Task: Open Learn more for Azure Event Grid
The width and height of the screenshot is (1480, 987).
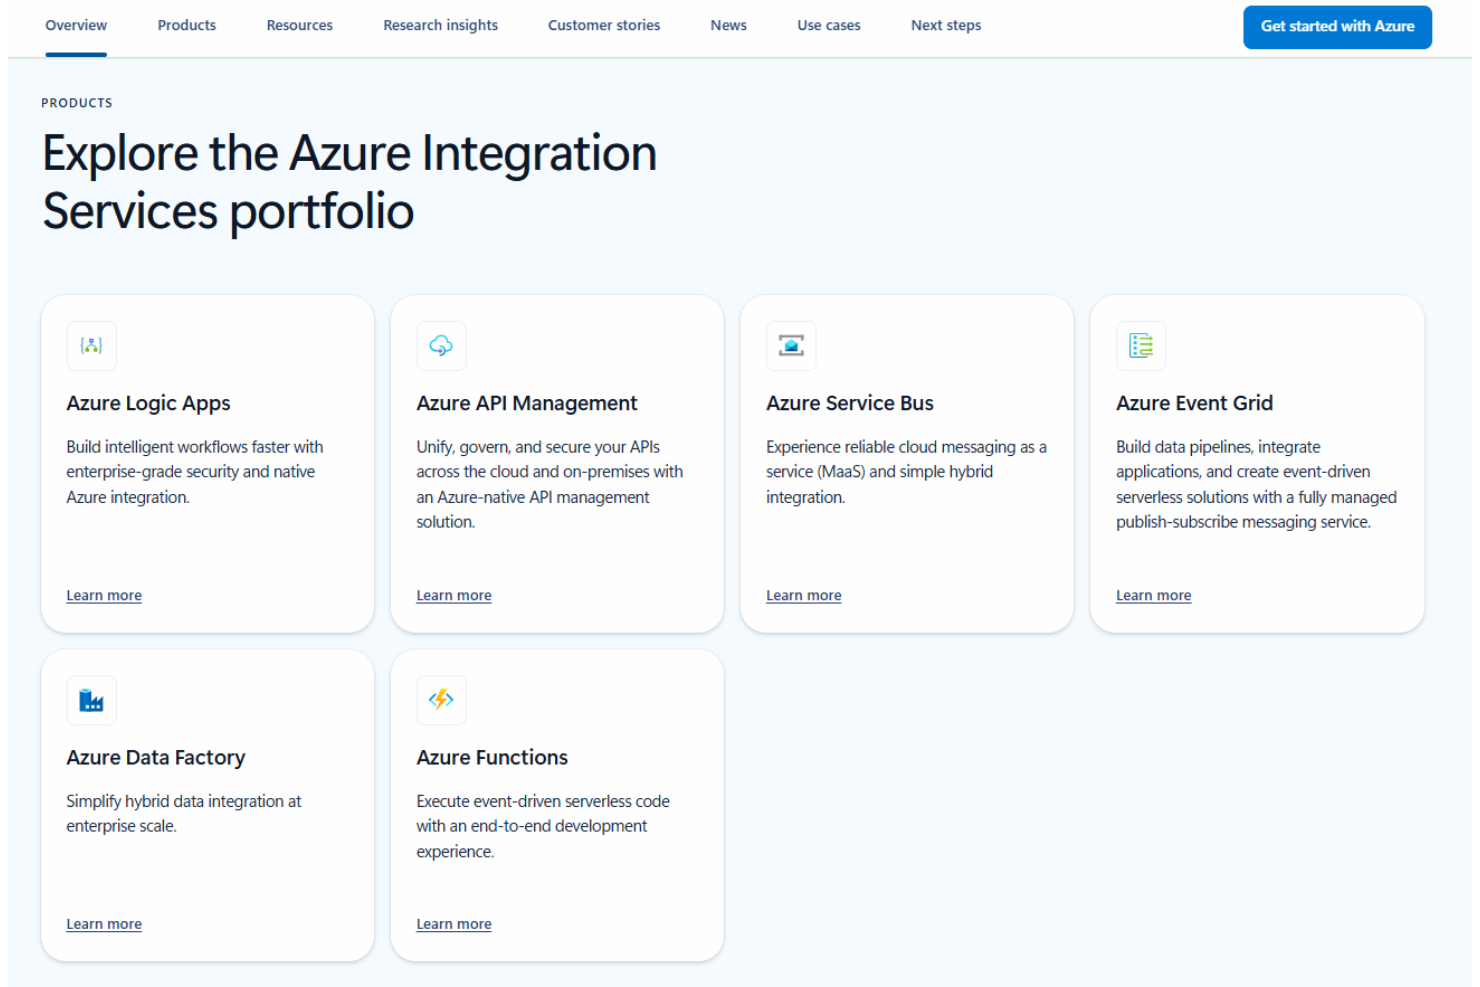Action: [1153, 595]
